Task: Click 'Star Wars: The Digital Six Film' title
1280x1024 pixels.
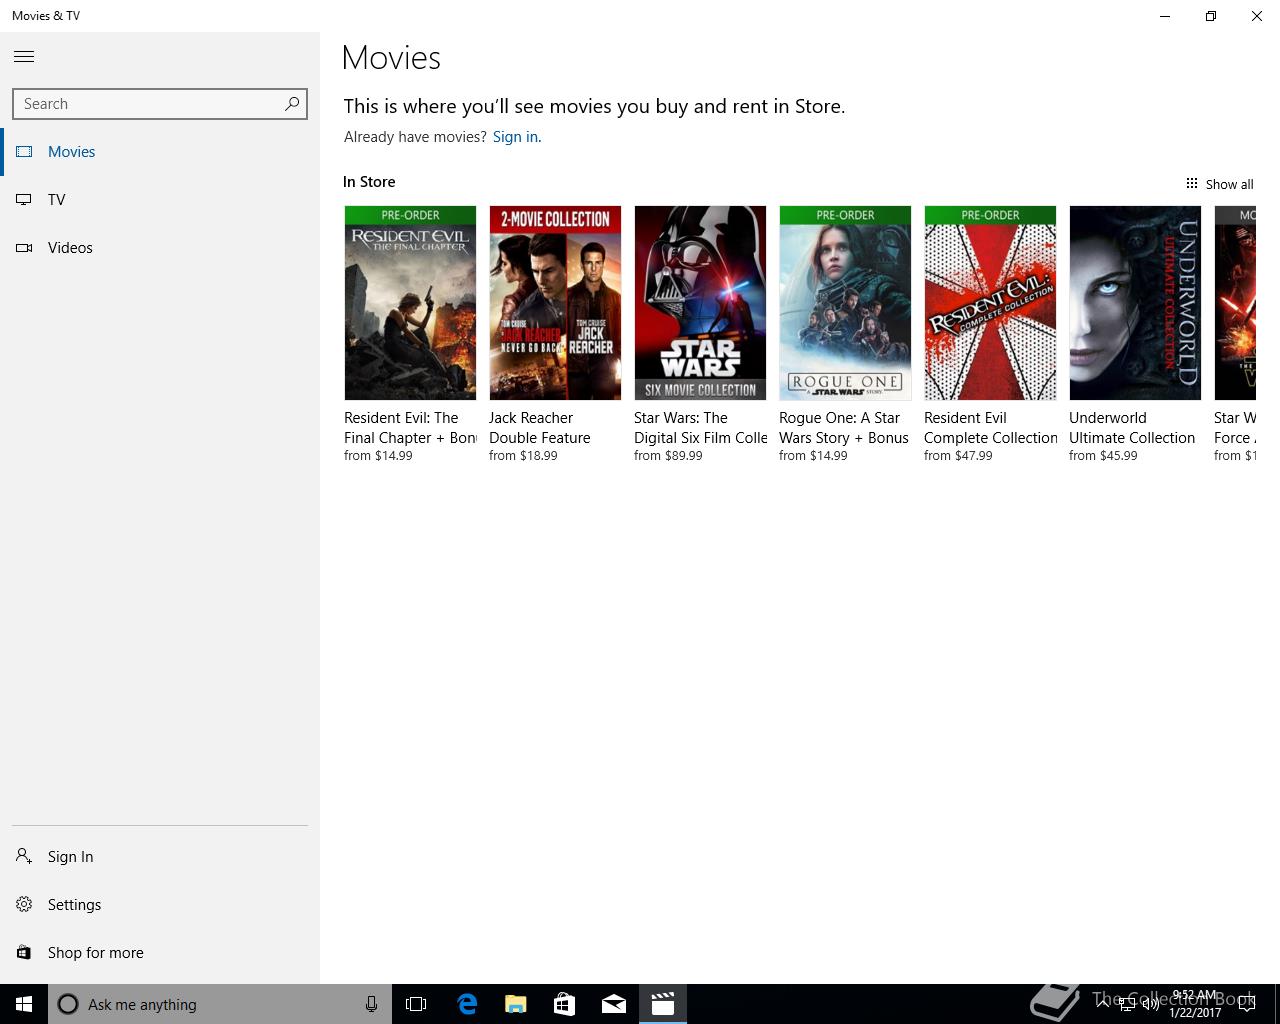Action: (x=700, y=428)
